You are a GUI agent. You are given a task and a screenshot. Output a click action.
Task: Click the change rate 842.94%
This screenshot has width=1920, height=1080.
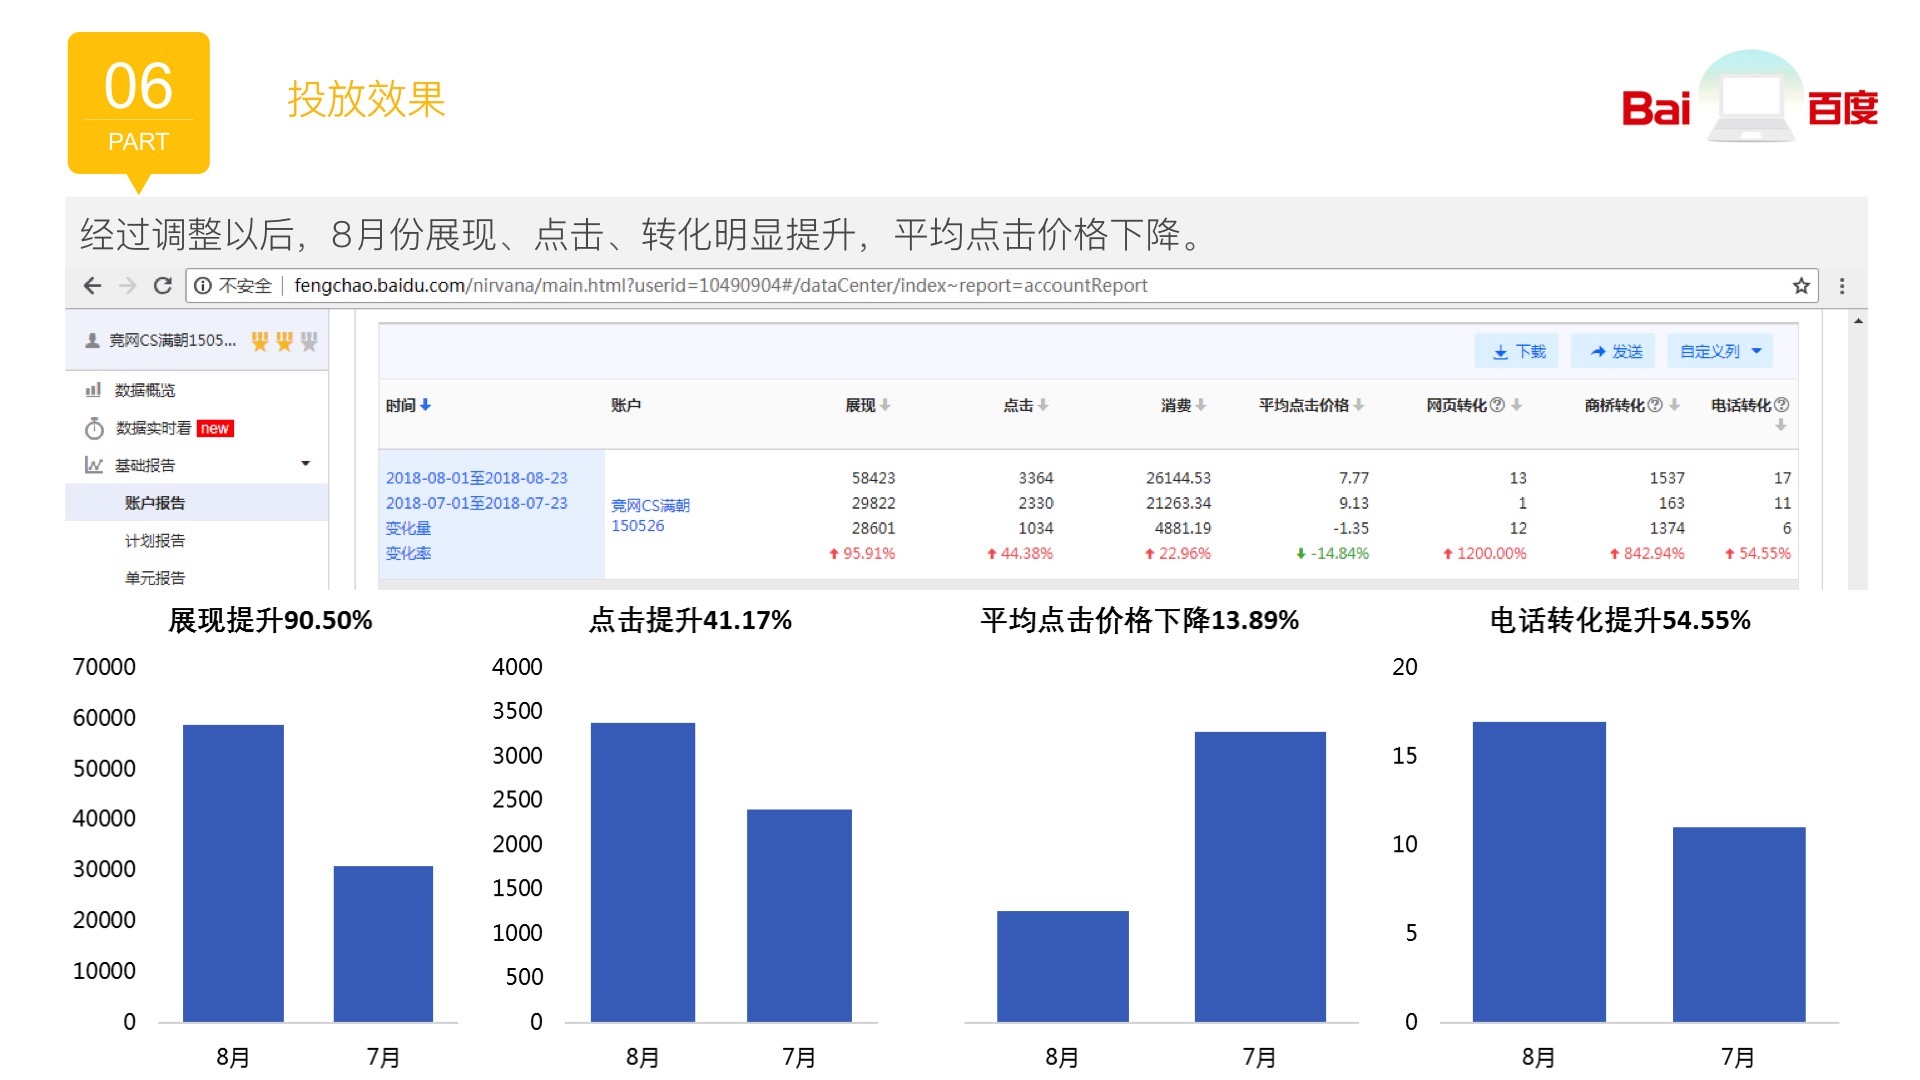click(x=1647, y=553)
